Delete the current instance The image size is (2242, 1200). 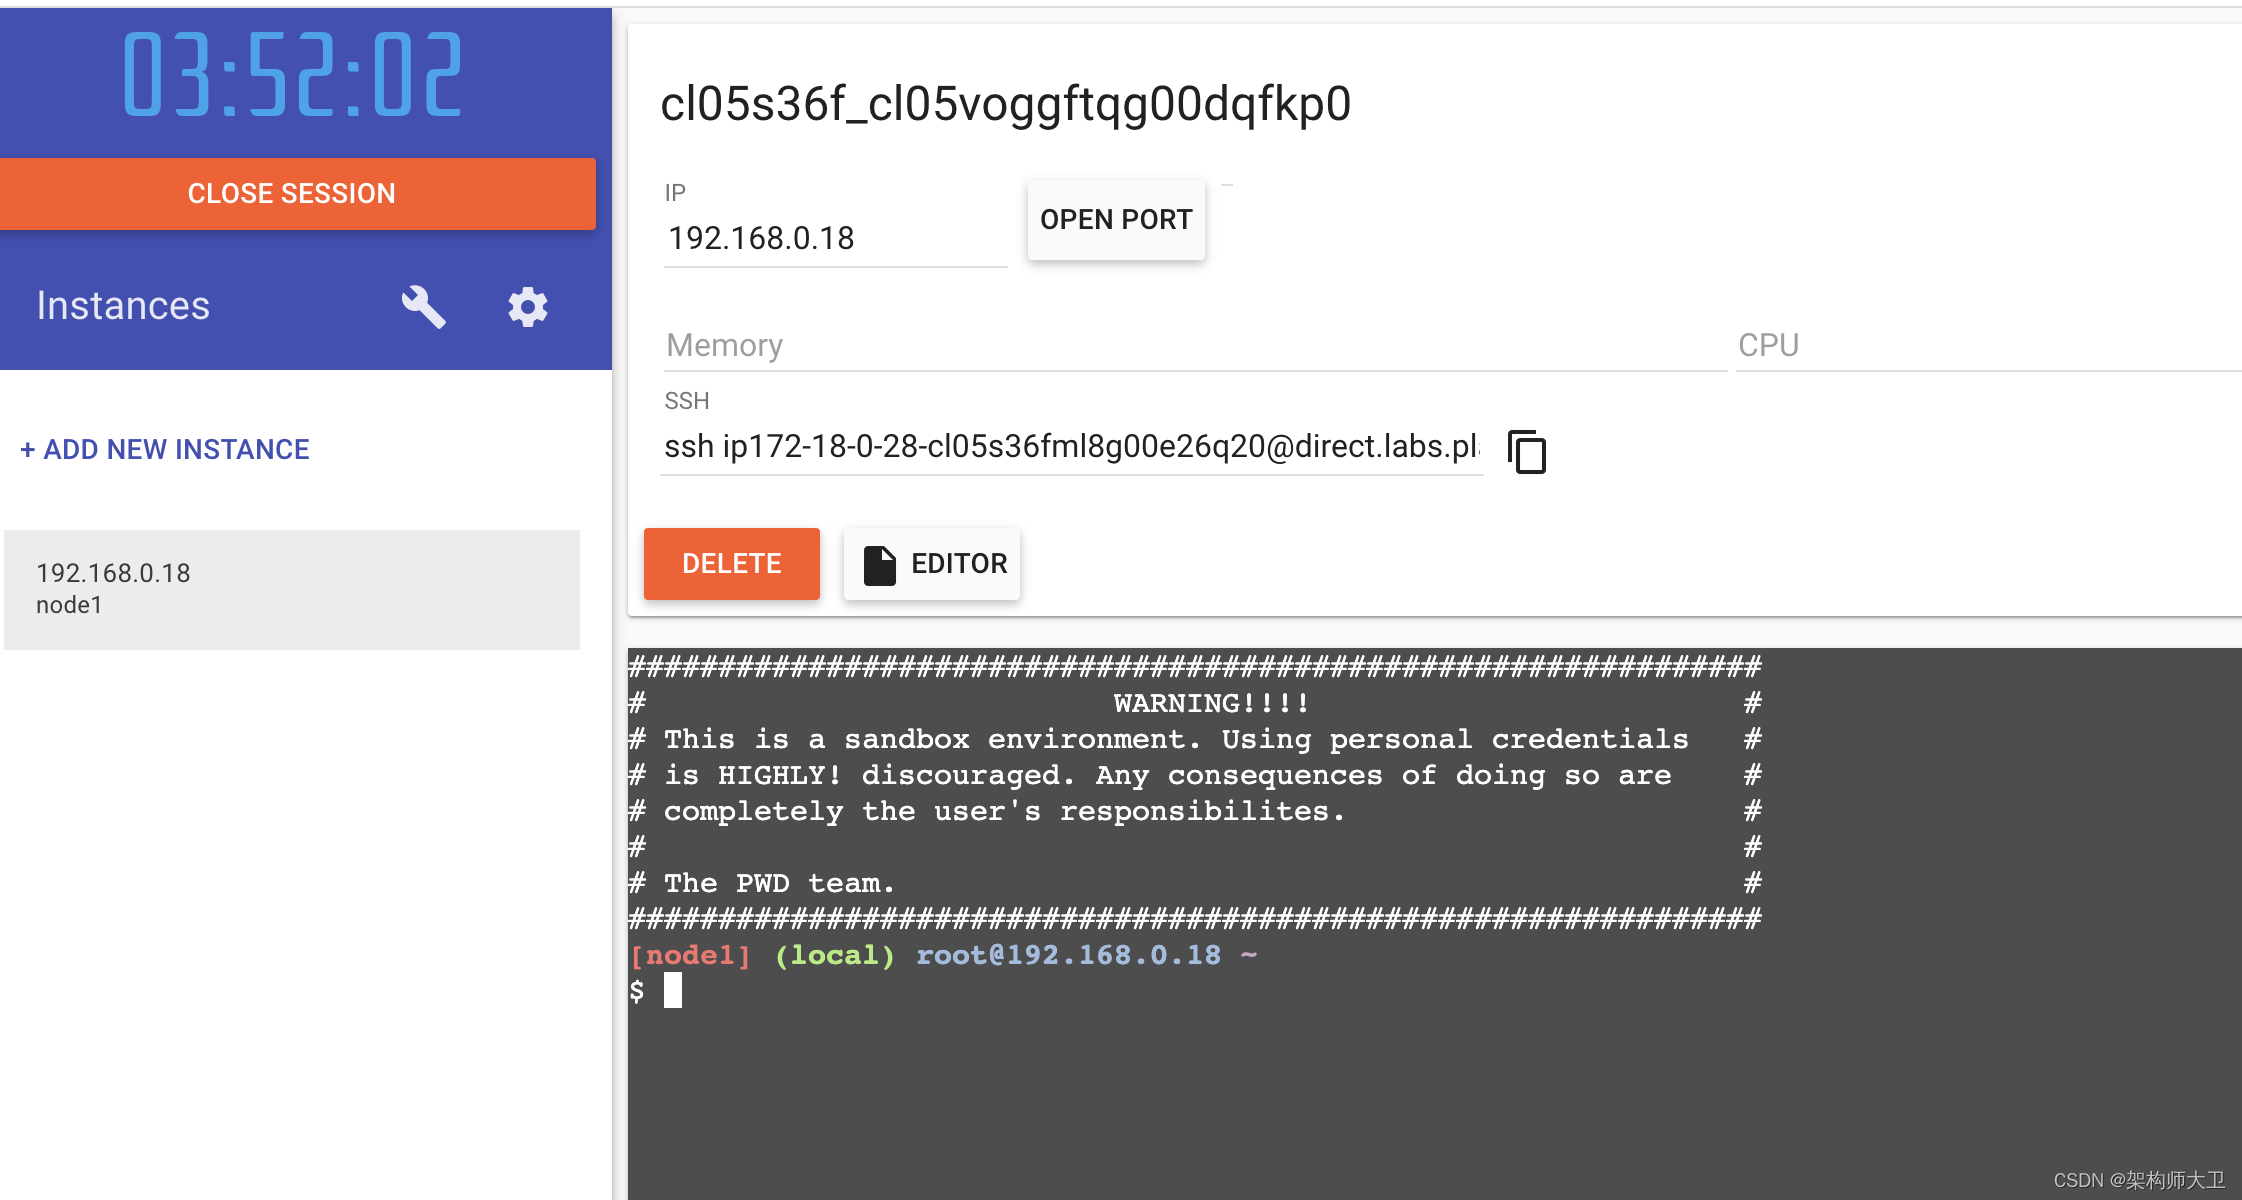(731, 563)
